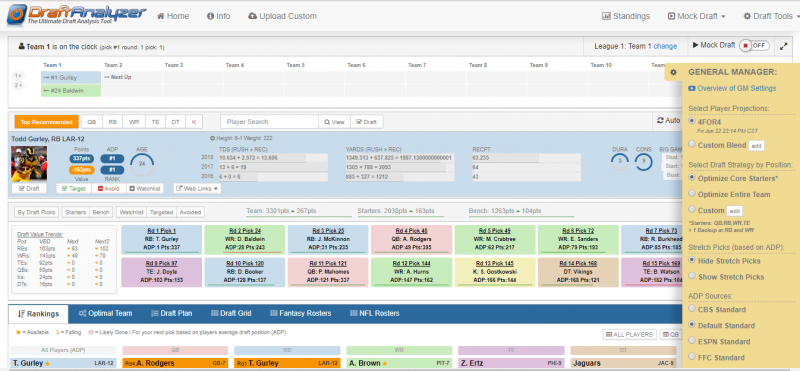800x371 pixels.
Task: Select the Custom Blend projections radio
Action: coord(692,144)
